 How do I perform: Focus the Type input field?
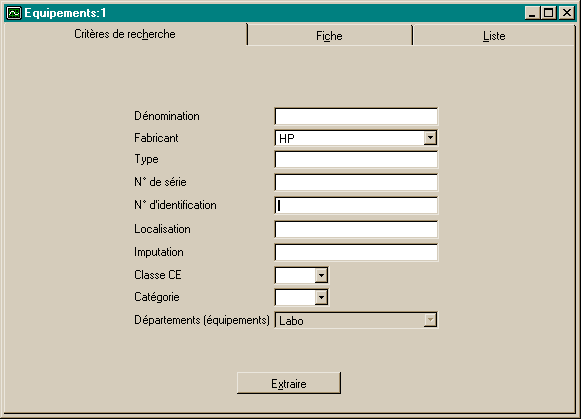(356, 160)
